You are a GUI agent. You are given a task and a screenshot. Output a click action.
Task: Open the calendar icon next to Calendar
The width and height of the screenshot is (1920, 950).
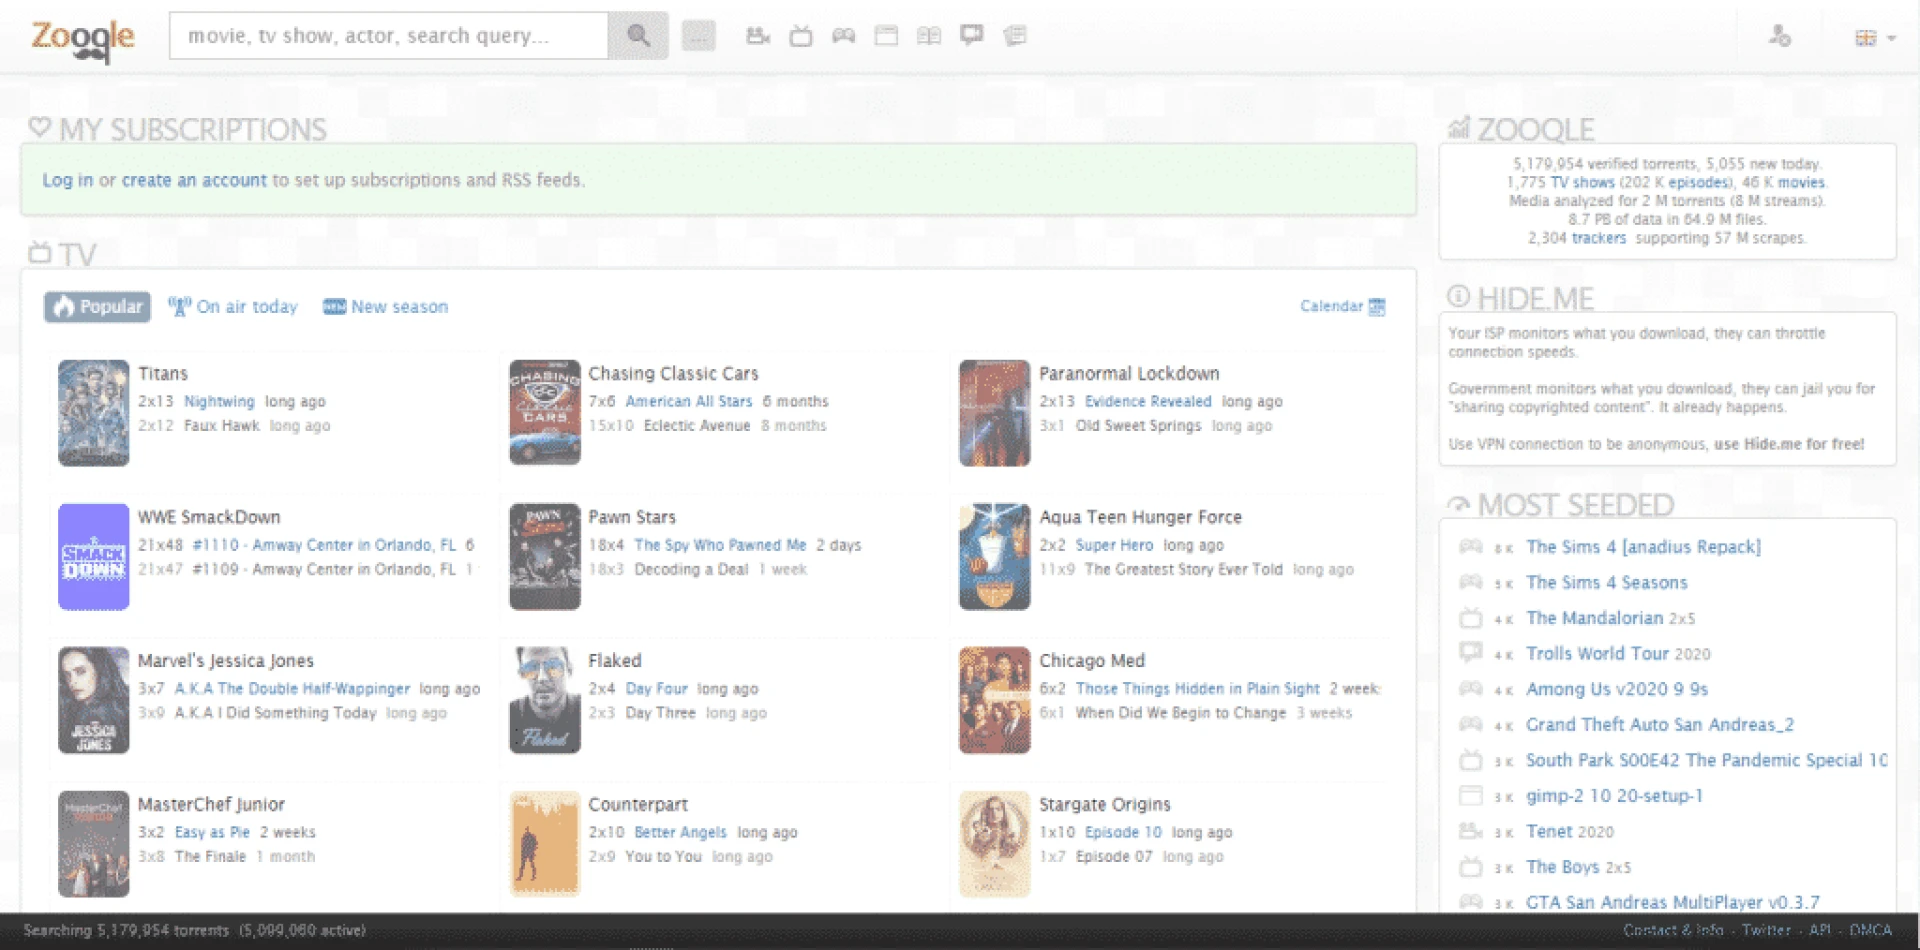[1376, 306]
